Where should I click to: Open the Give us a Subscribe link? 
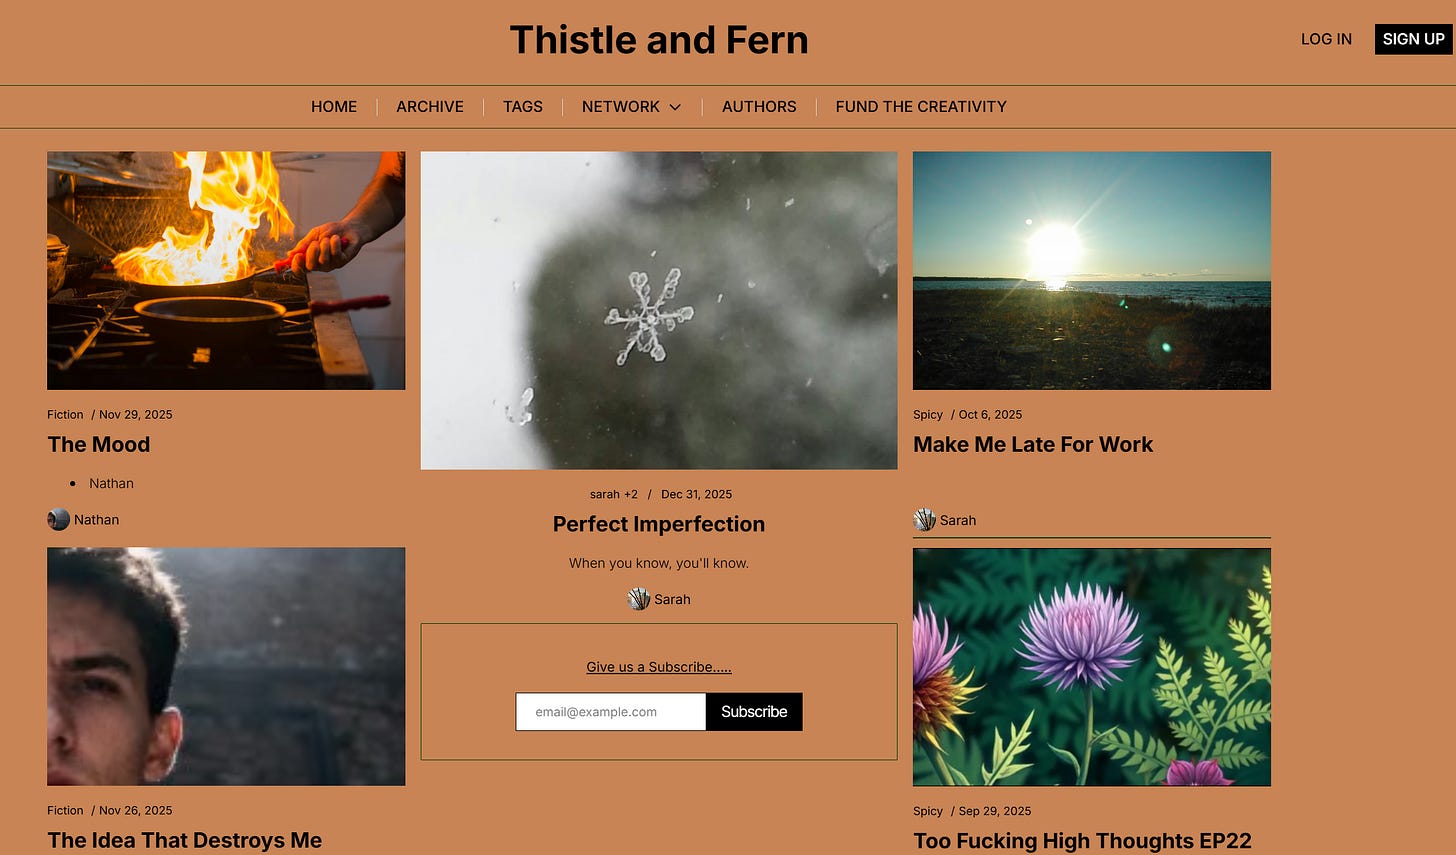[x=659, y=667]
